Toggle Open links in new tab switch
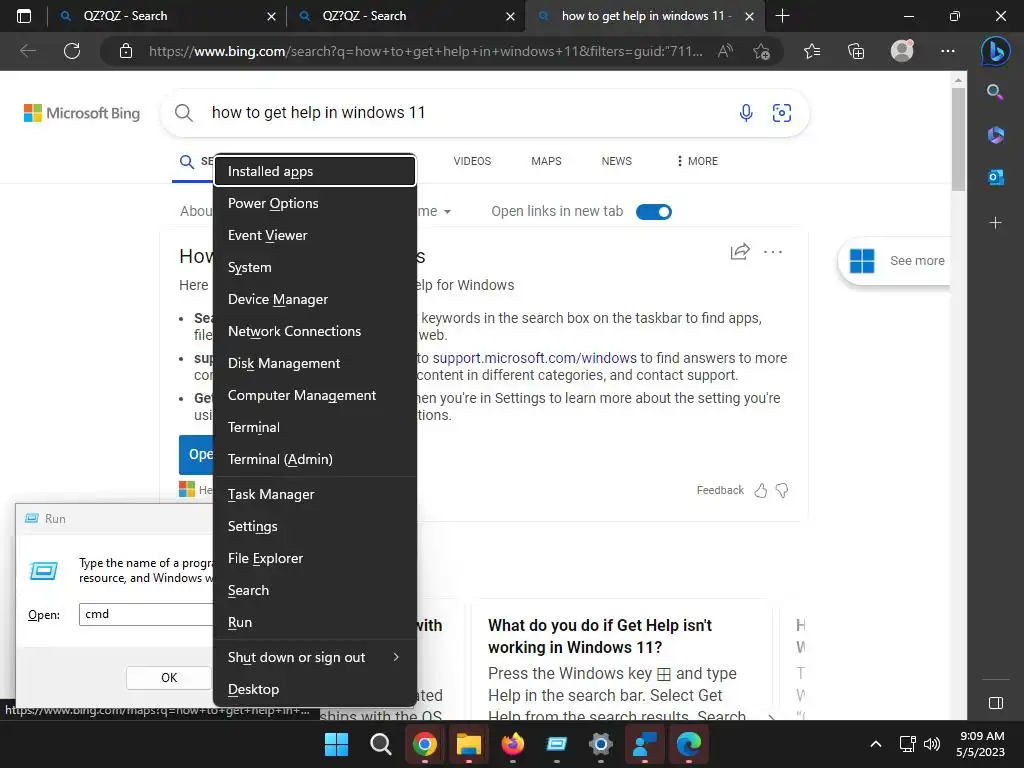 click(654, 212)
